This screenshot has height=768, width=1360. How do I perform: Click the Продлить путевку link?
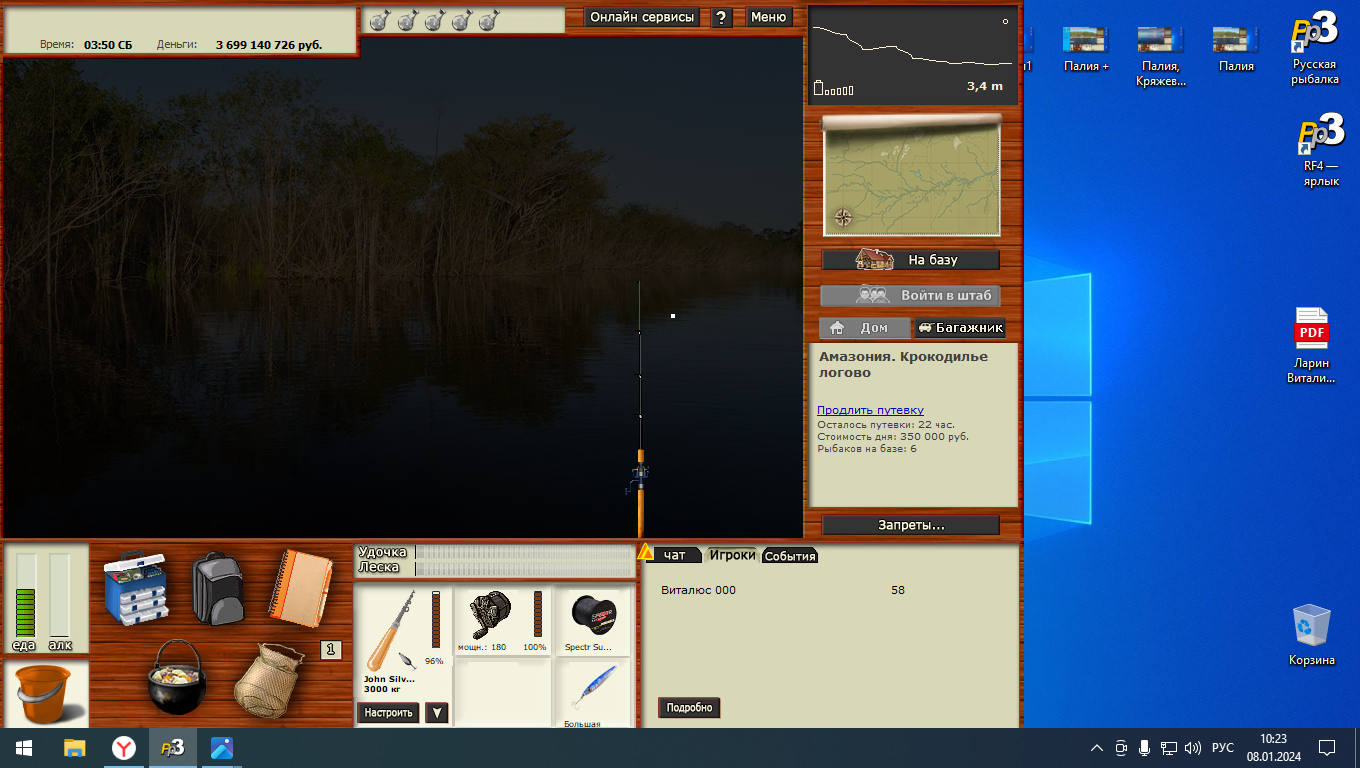(870, 410)
